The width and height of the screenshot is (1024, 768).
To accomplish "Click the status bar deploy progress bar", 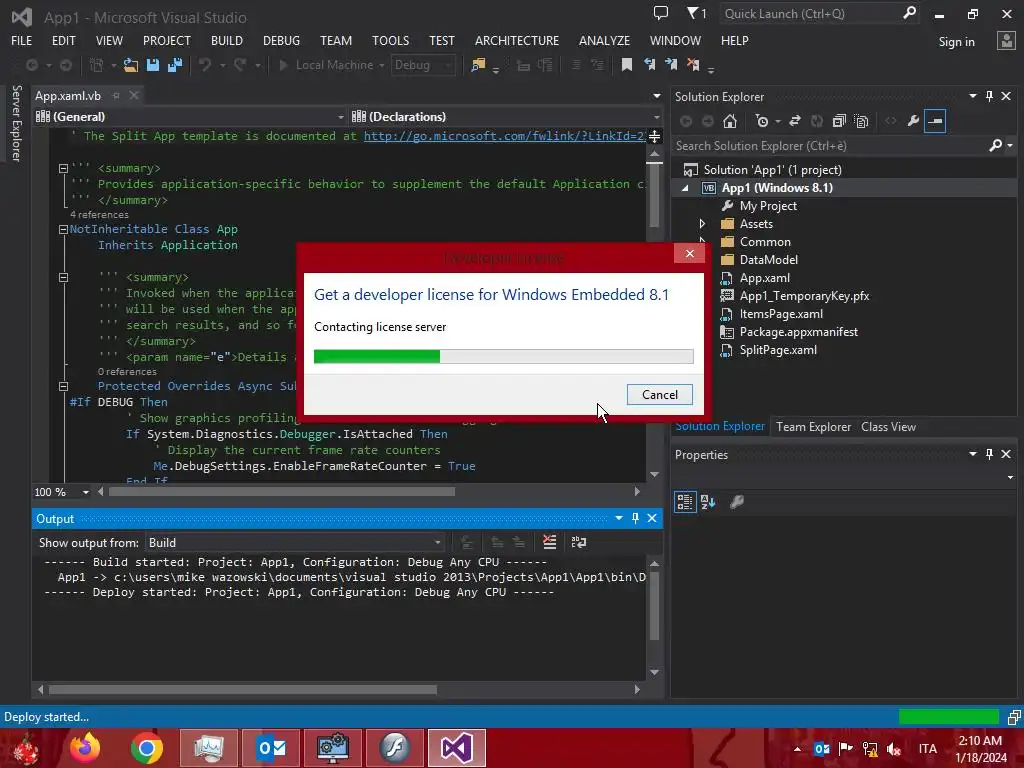I will tap(949, 716).
